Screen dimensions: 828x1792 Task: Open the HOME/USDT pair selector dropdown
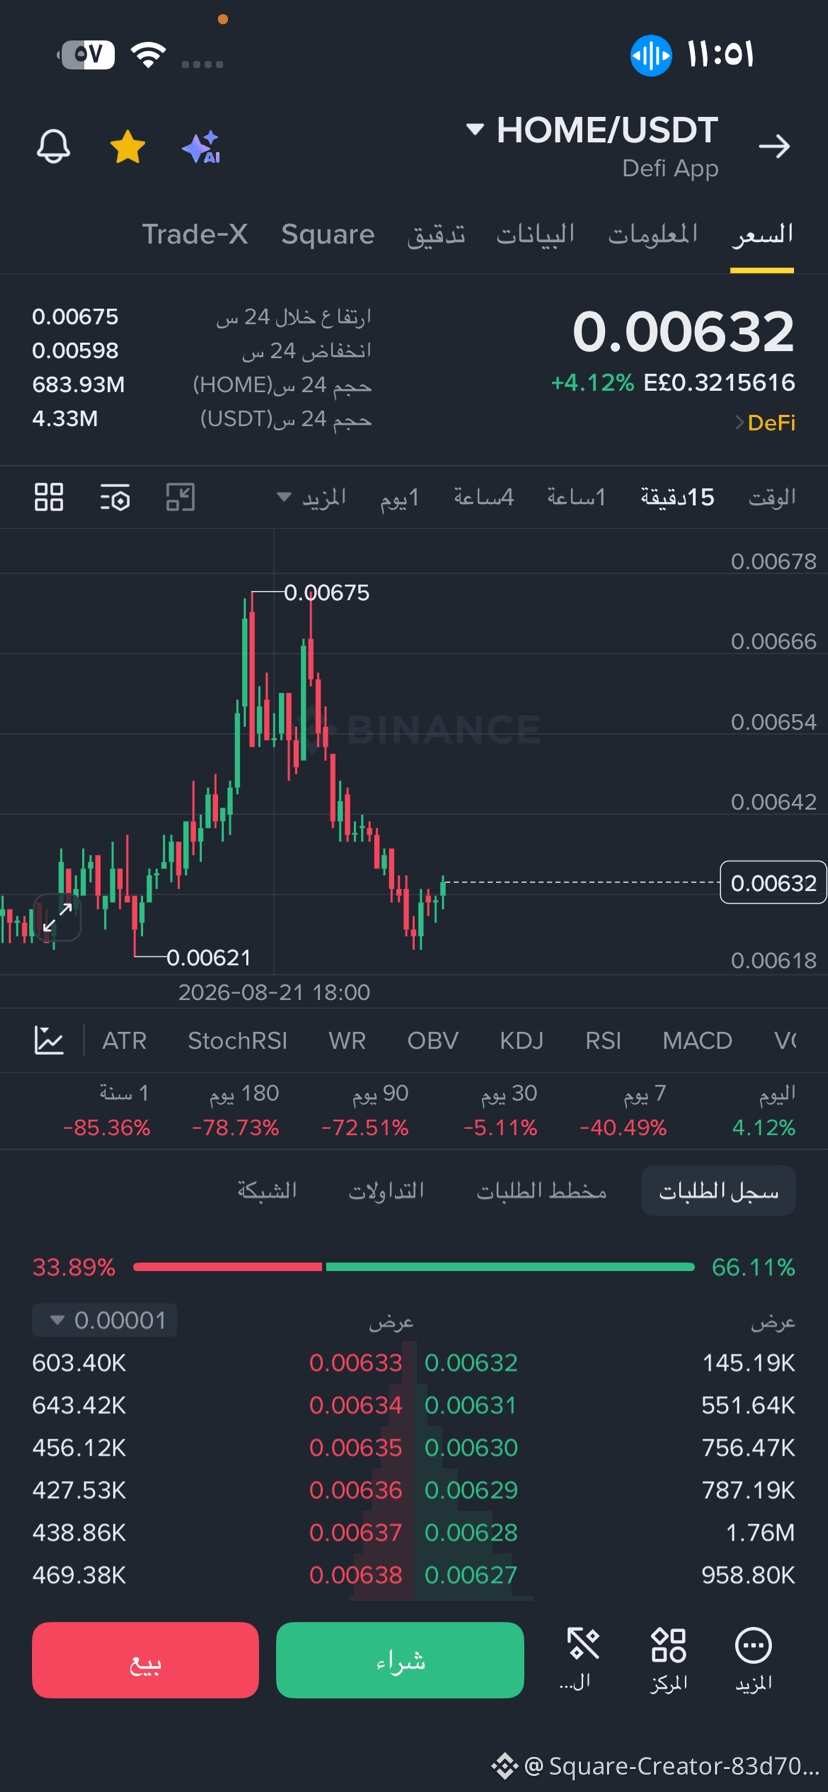pos(592,130)
